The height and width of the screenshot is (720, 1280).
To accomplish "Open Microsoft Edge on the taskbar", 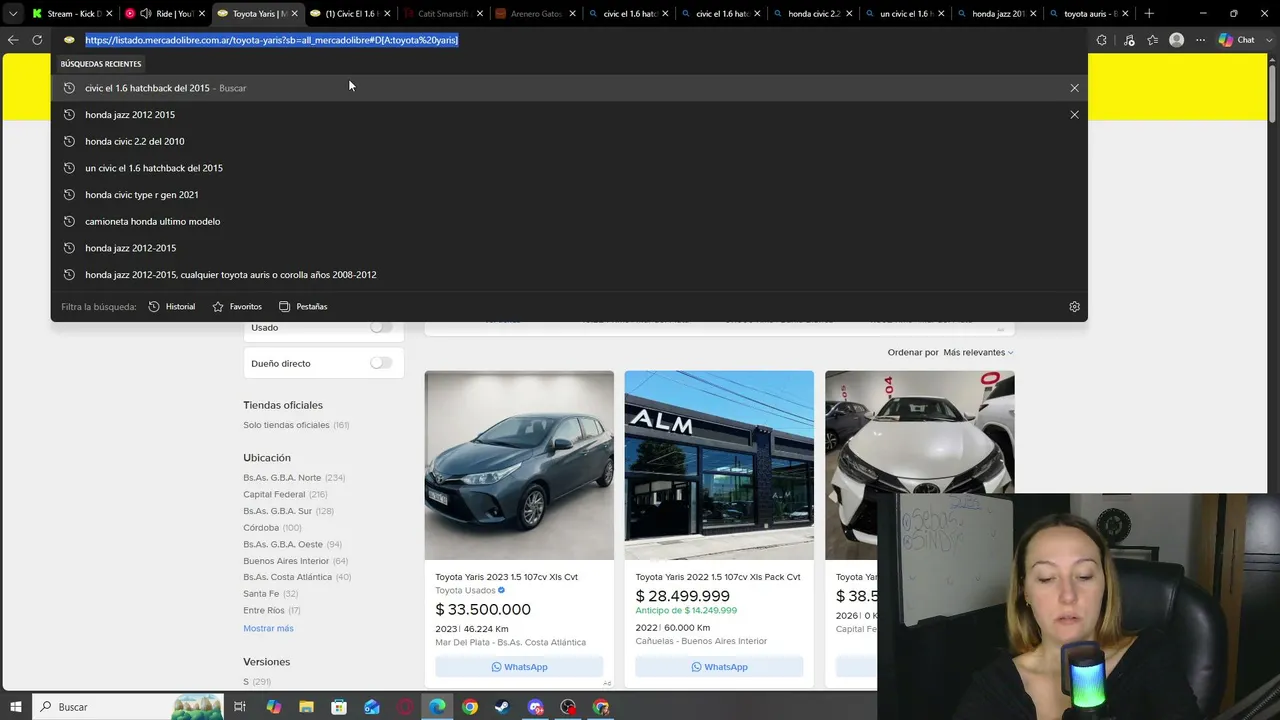I will 437,707.
